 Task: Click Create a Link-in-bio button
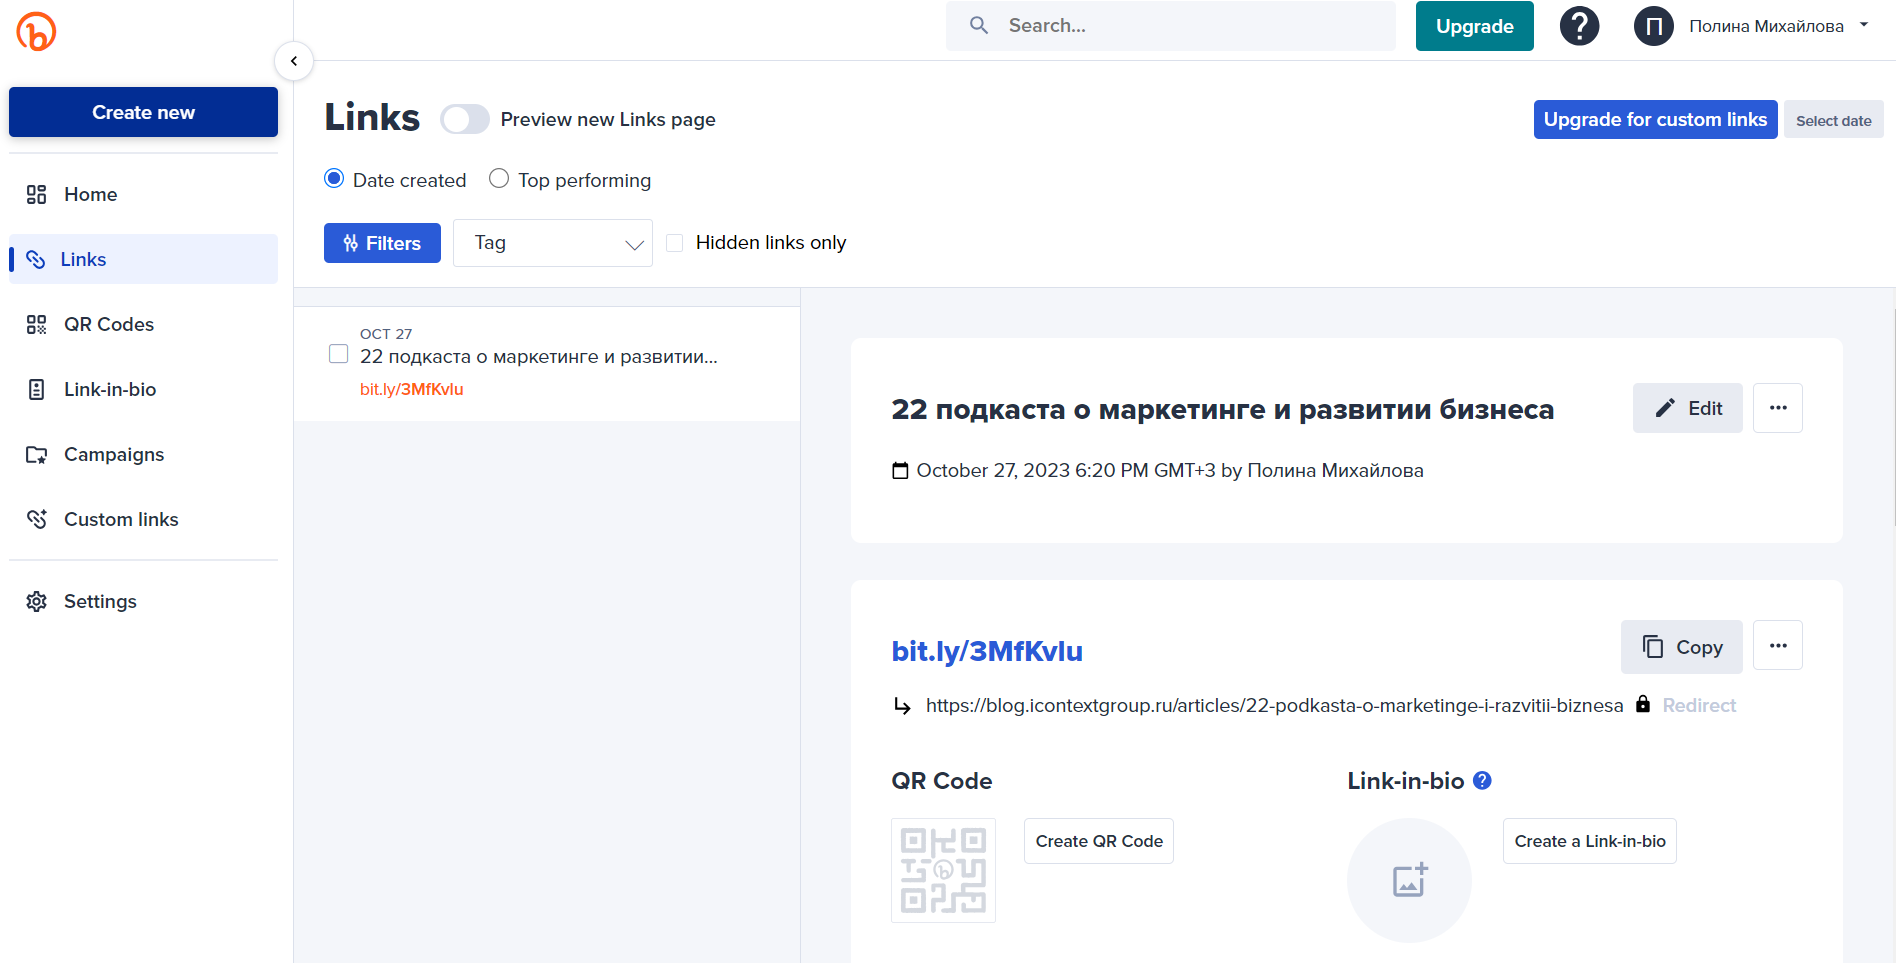(1590, 841)
